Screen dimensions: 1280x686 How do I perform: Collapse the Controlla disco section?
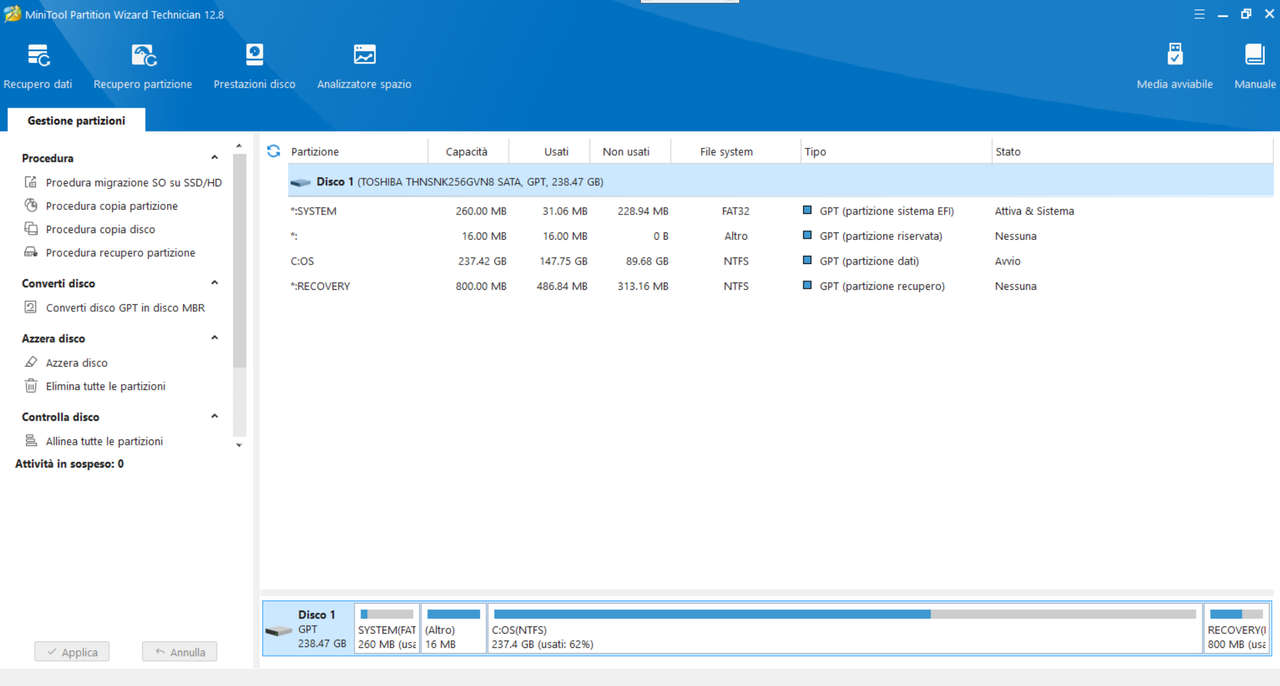click(x=214, y=416)
